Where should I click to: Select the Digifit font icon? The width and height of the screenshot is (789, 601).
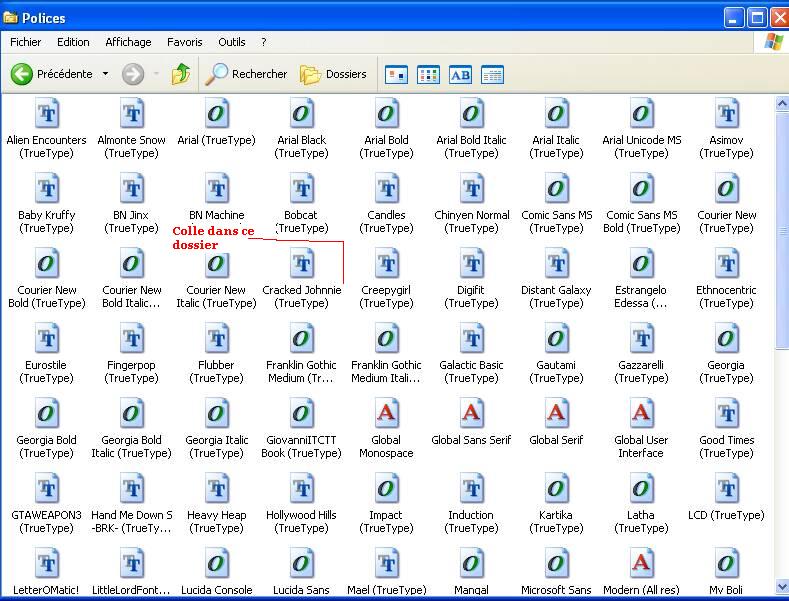pos(471,263)
